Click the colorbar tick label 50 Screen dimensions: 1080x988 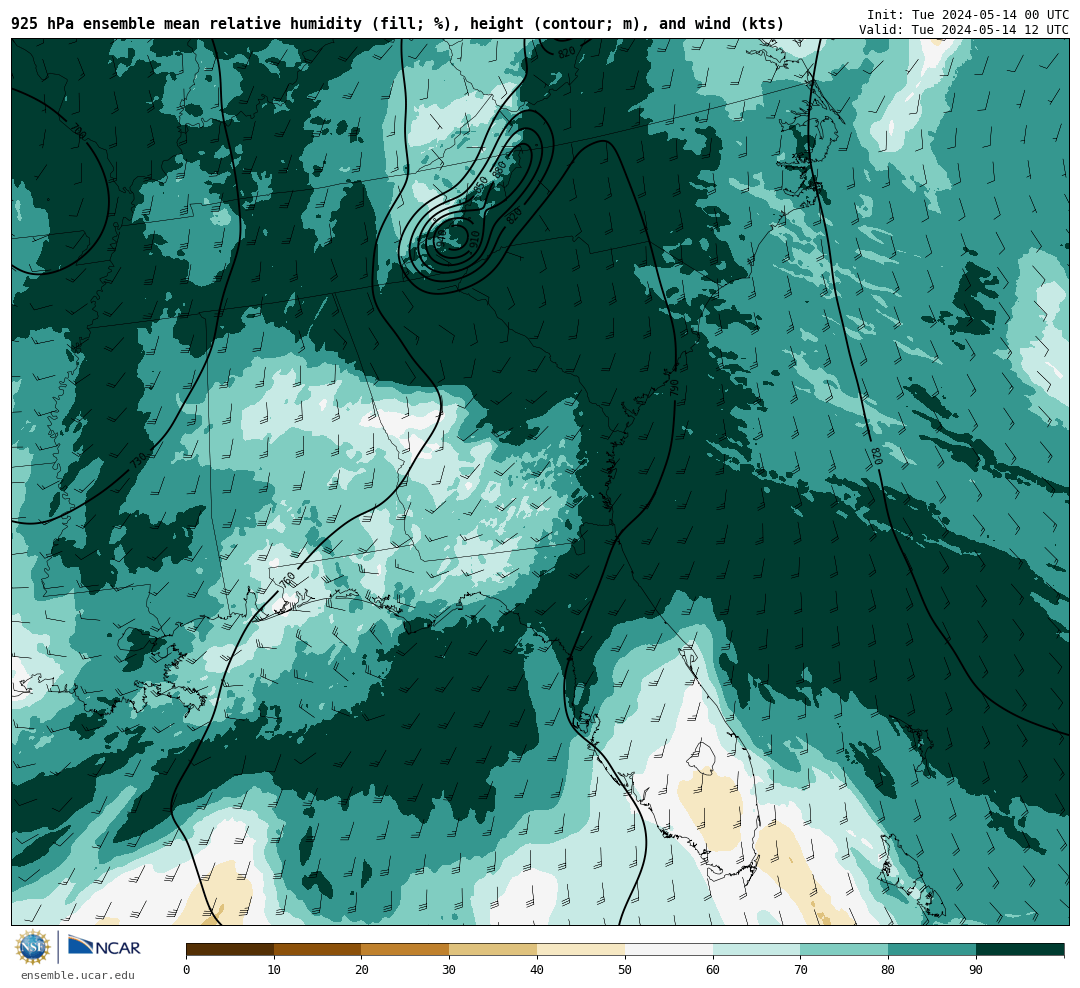[625, 970]
